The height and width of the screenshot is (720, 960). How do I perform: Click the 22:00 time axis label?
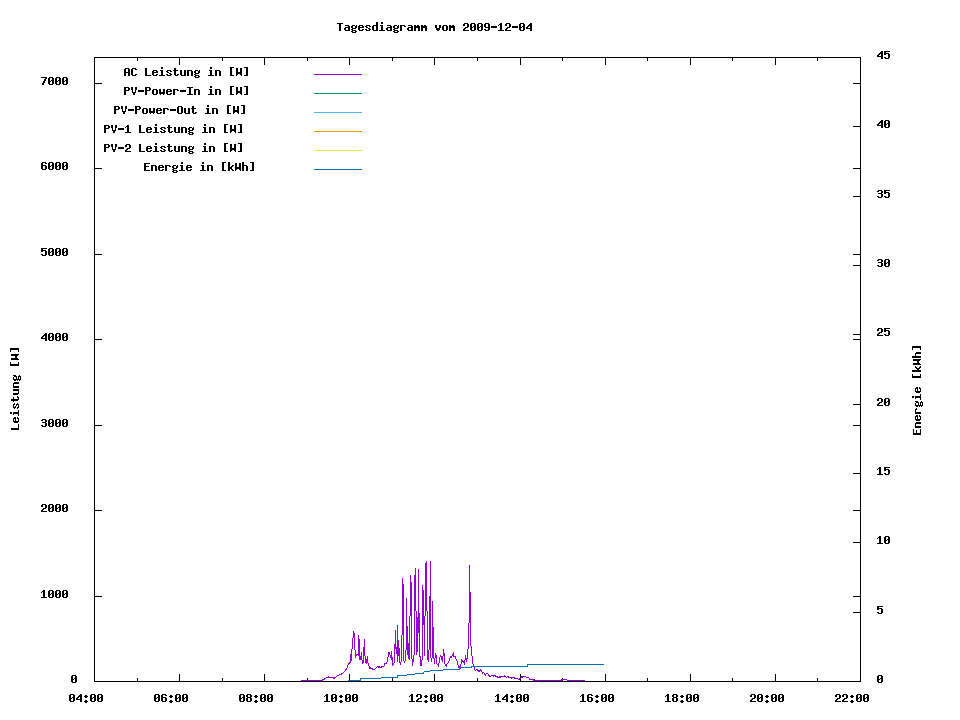click(851, 698)
